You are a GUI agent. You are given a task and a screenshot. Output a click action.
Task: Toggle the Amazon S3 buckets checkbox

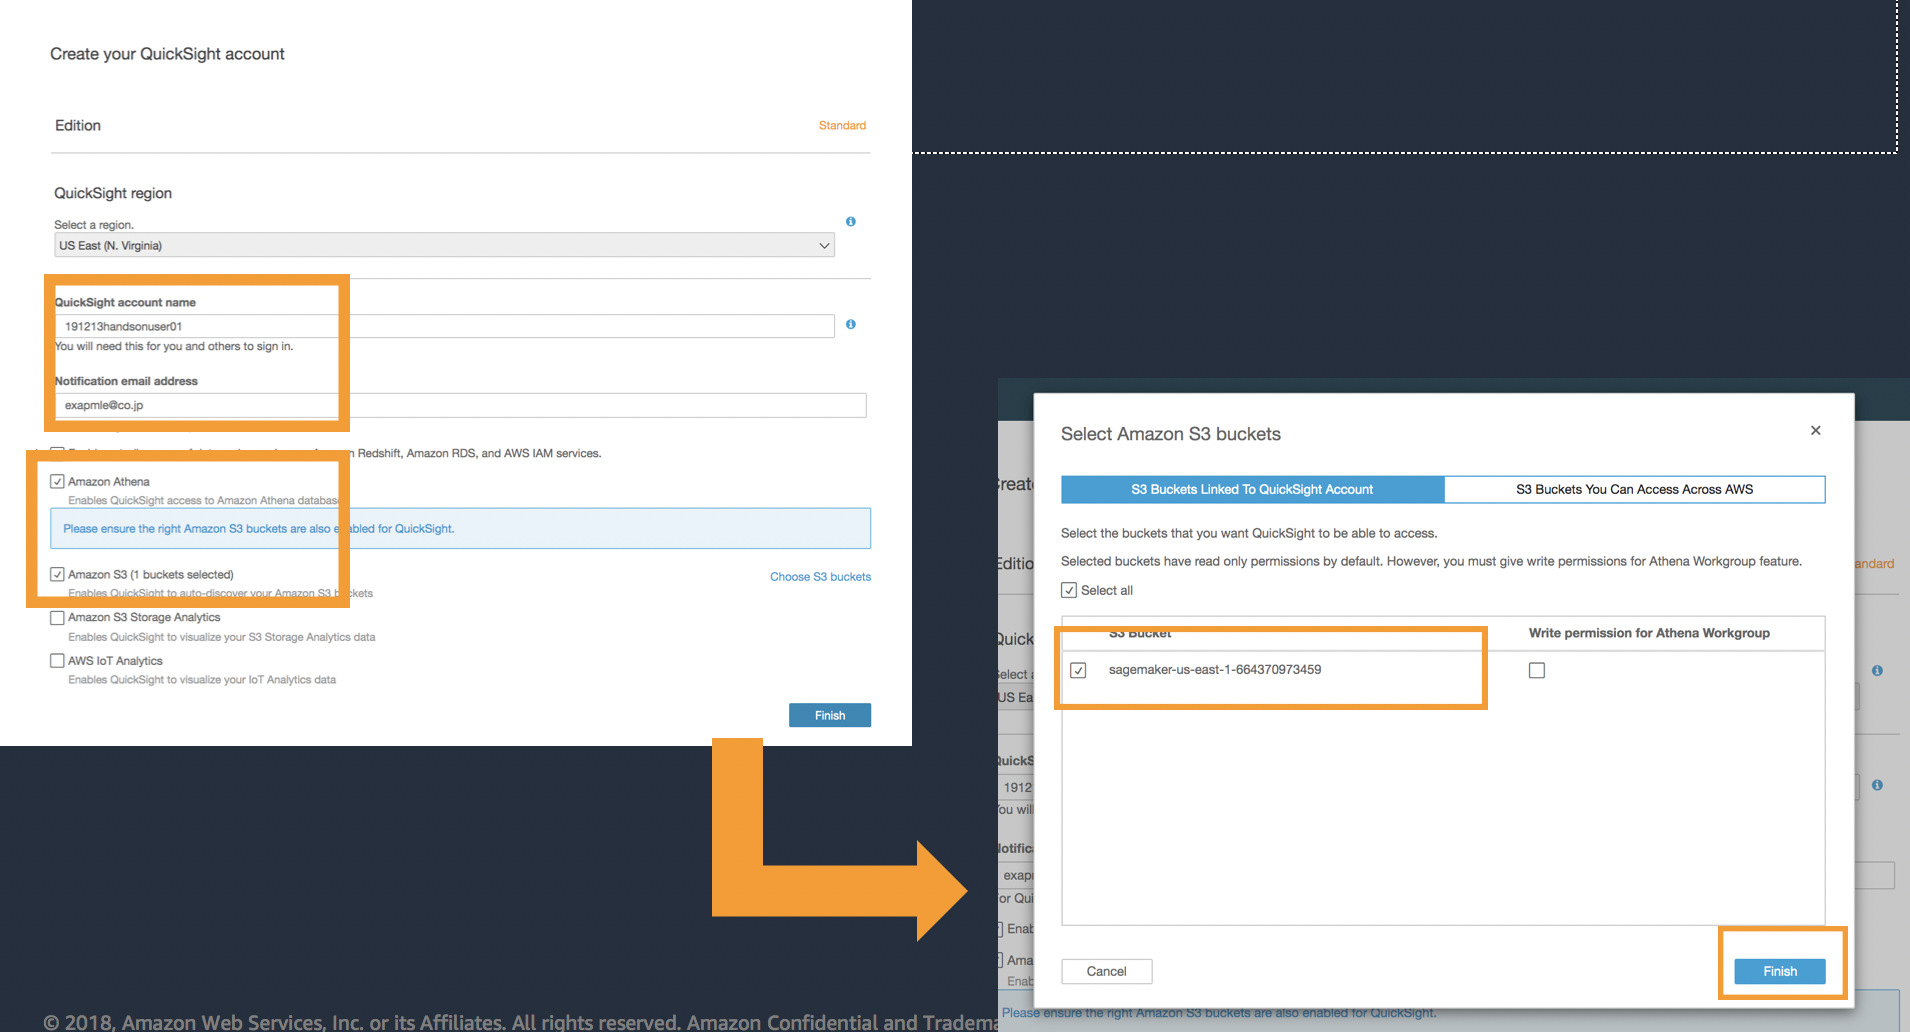coord(57,574)
